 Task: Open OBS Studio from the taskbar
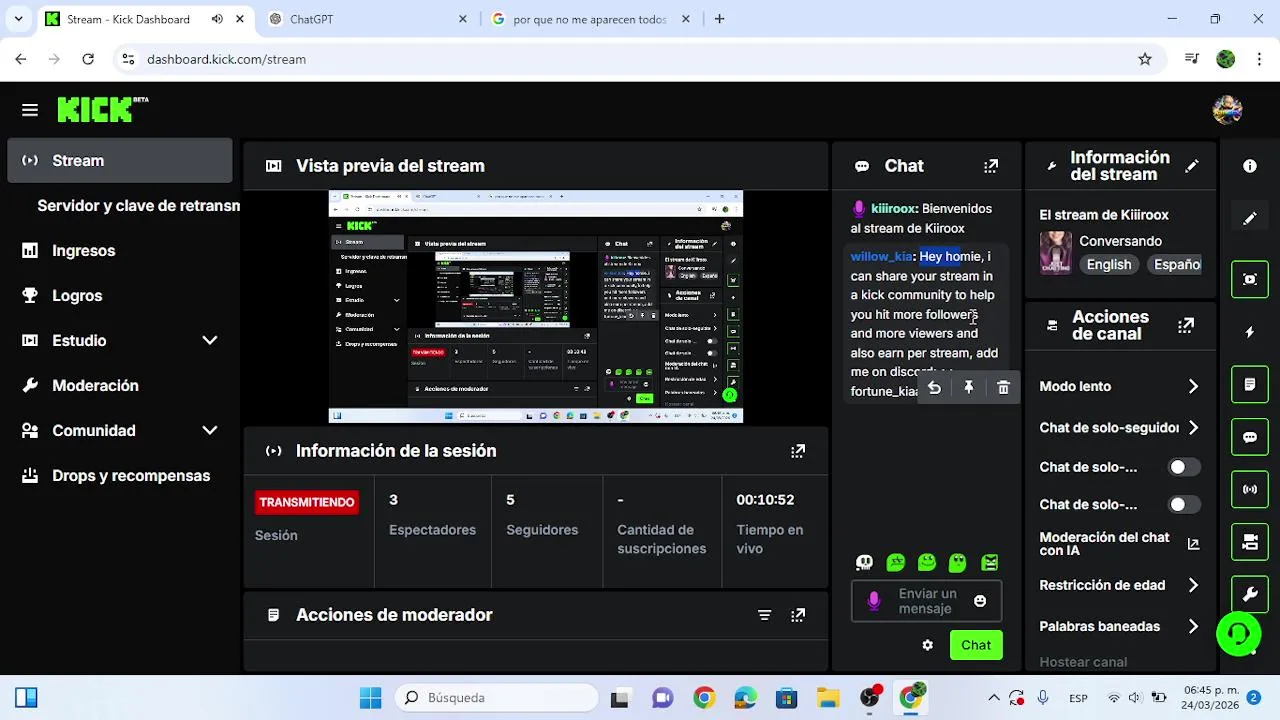click(x=871, y=697)
